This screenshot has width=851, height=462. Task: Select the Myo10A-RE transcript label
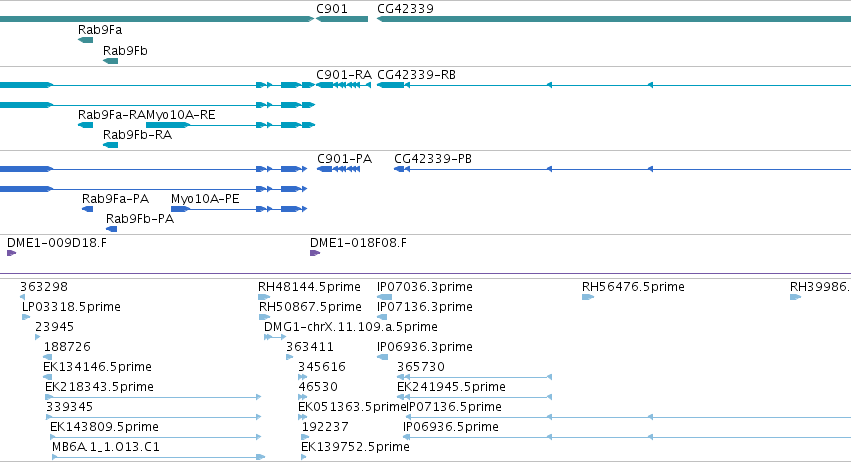pos(181,115)
